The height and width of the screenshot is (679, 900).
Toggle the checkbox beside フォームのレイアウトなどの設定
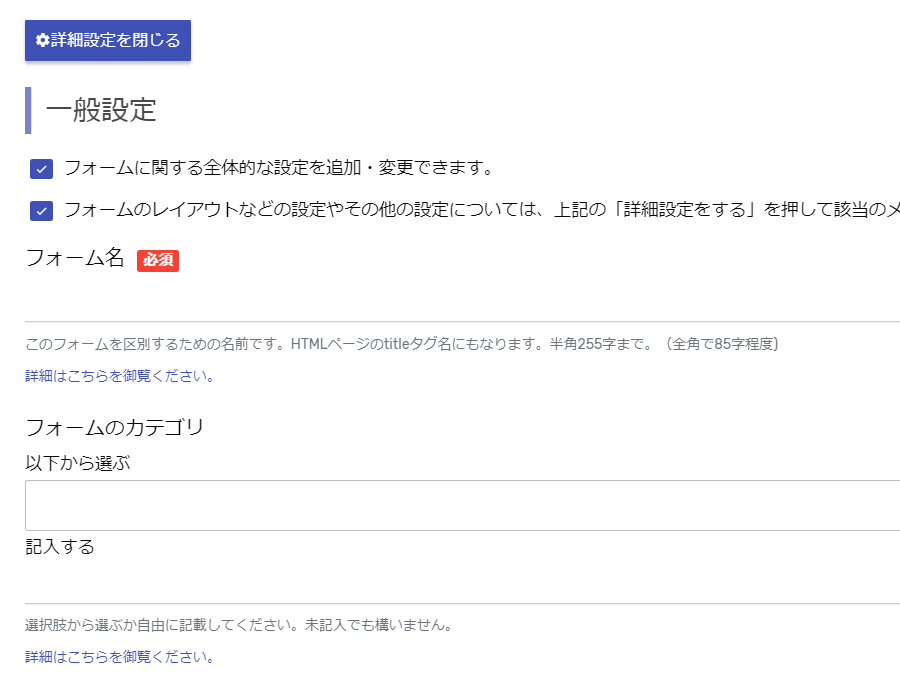[41, 211]
